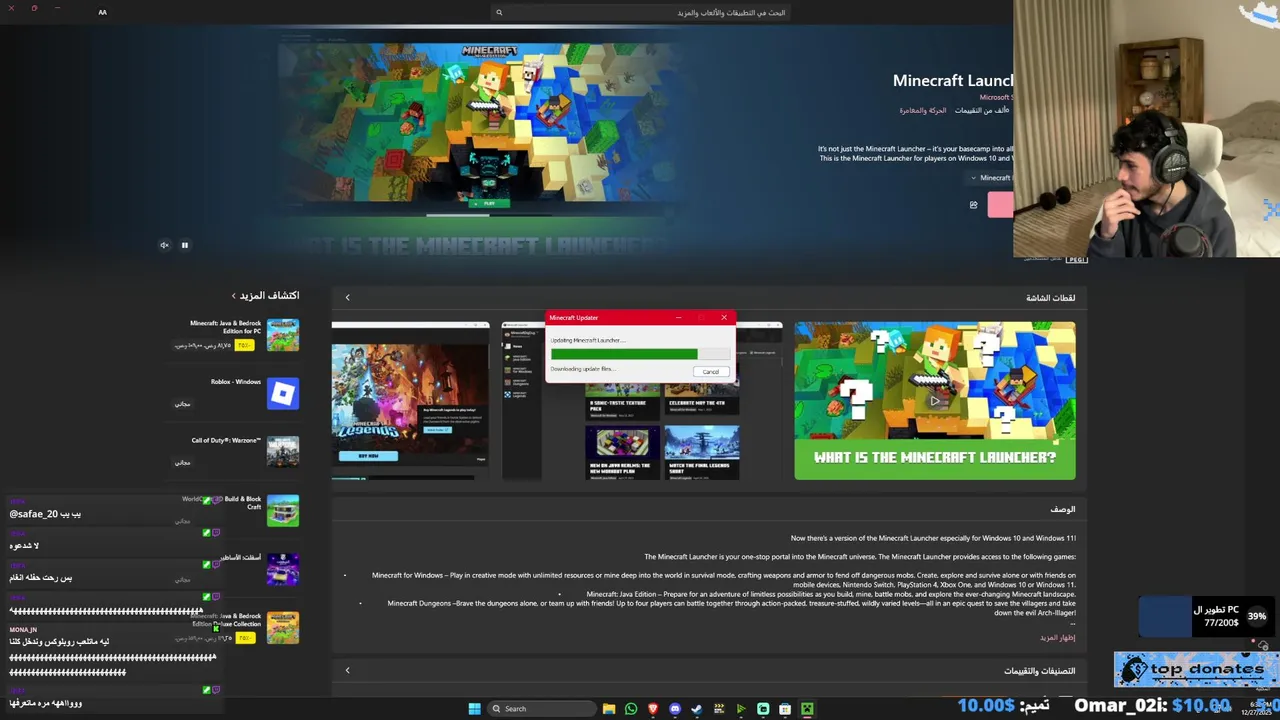Click the yellow discount tag on Java & Bedrock
The width and height of the screenshot is (1280, 720).
[244, 345]
